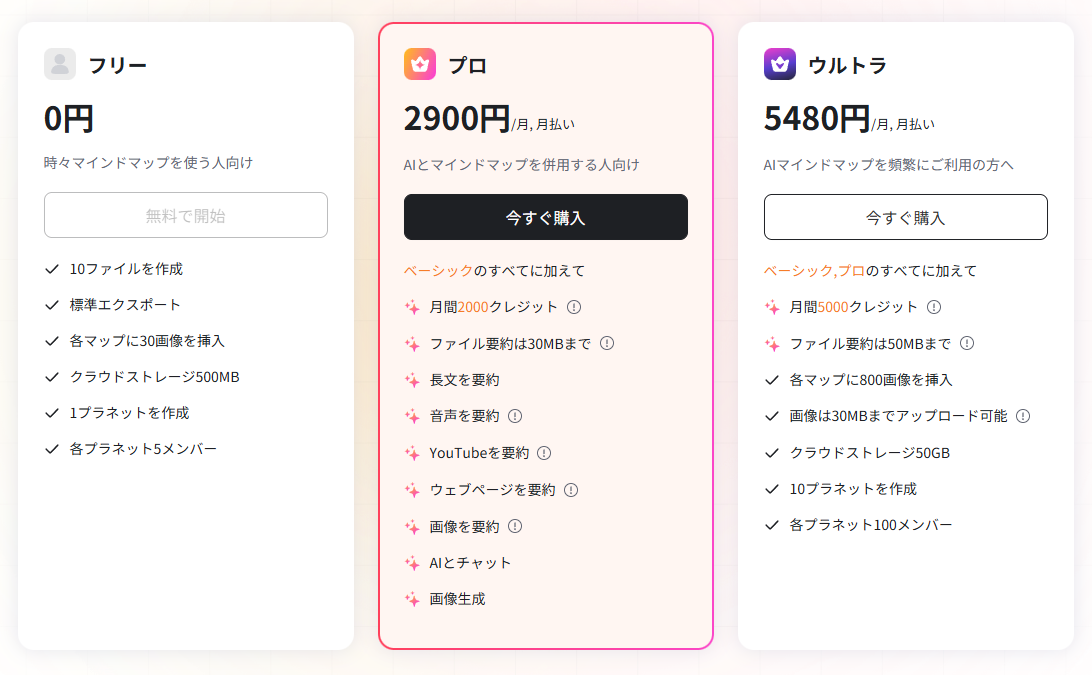The height and width of the screenshot is (675, 1092).
Task: Click the info icon next to 画像を要約
Action: (515, 526)
